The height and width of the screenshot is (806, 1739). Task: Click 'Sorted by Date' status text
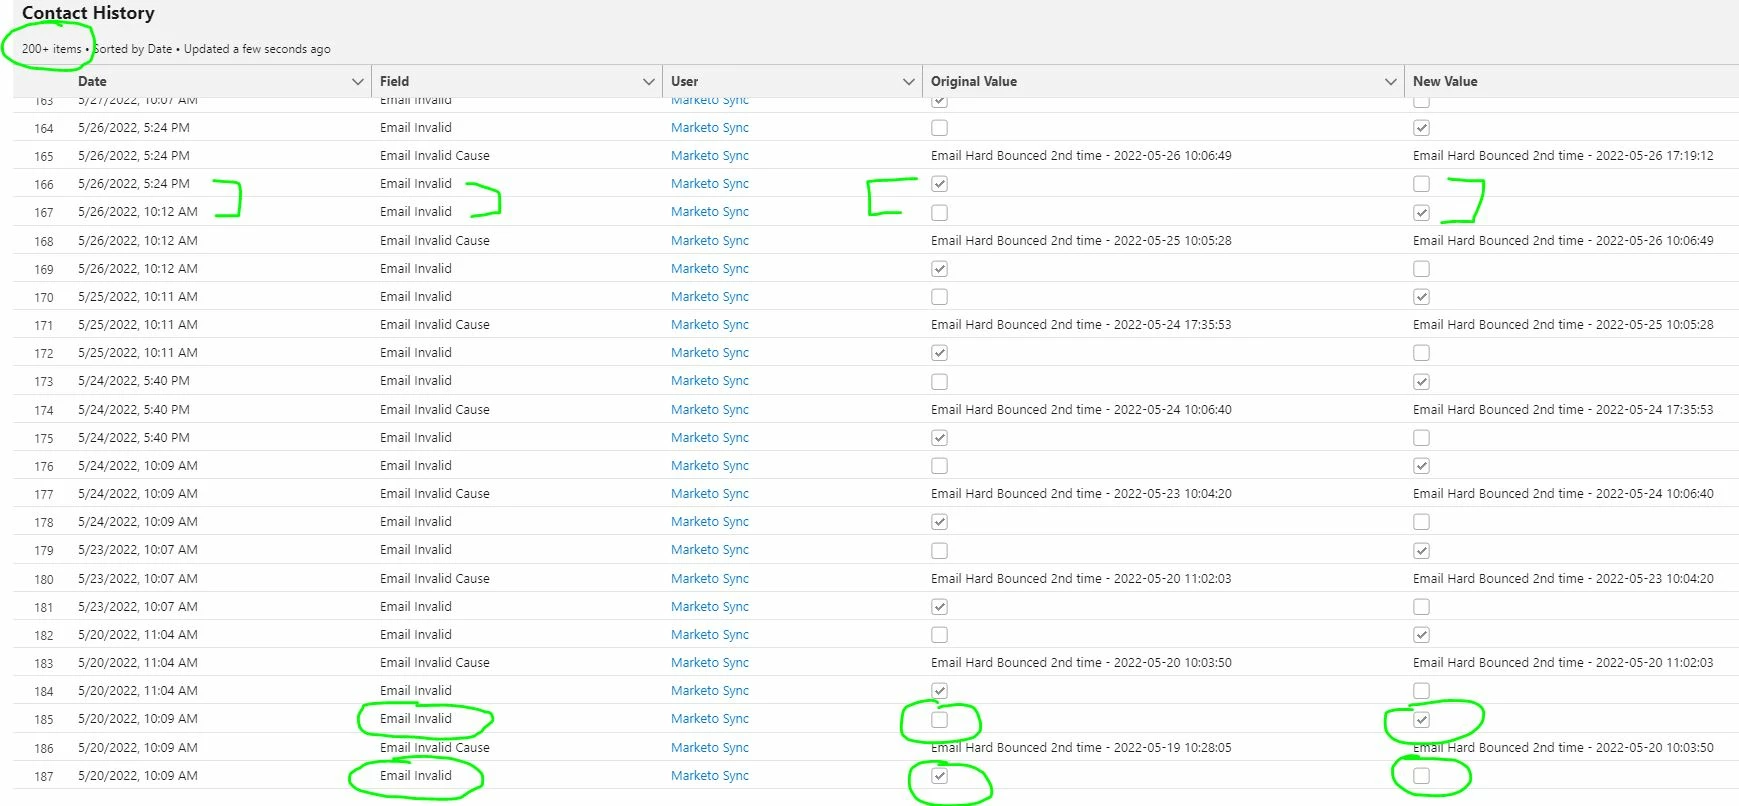point(133,49)
